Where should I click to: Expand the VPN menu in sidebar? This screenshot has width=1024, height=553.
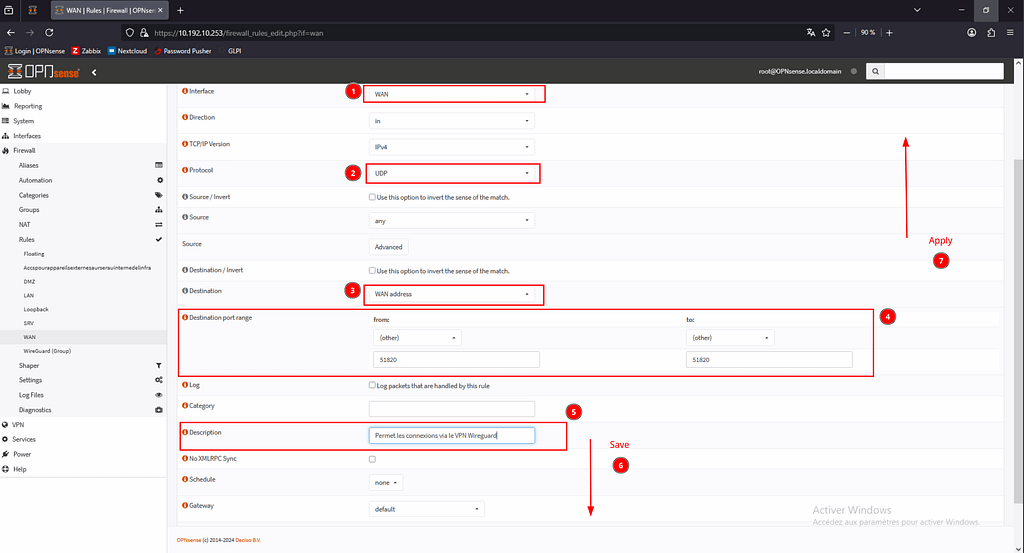point(19,424)
